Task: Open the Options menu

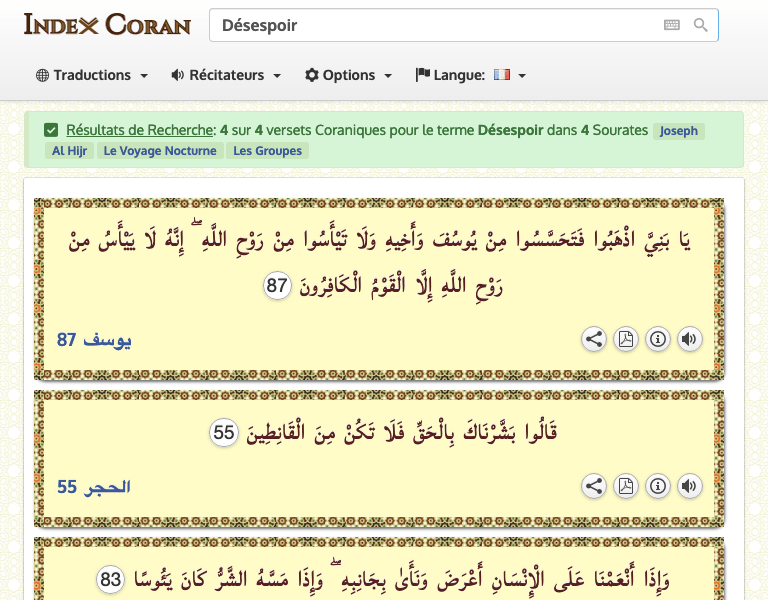Action: (x=348, y=75)
